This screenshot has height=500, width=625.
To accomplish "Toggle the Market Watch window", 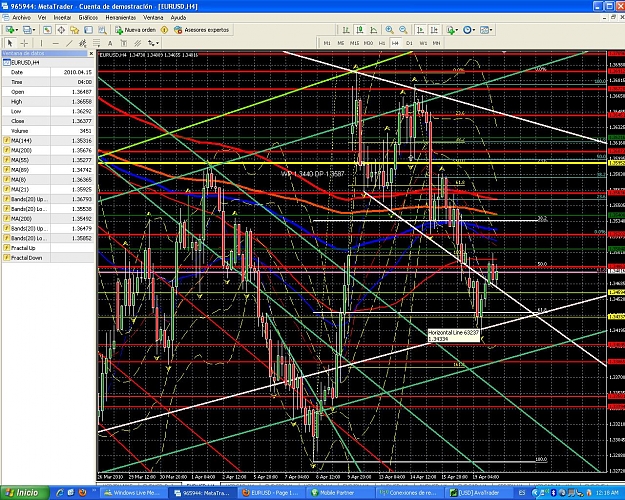I will point(47,30).
